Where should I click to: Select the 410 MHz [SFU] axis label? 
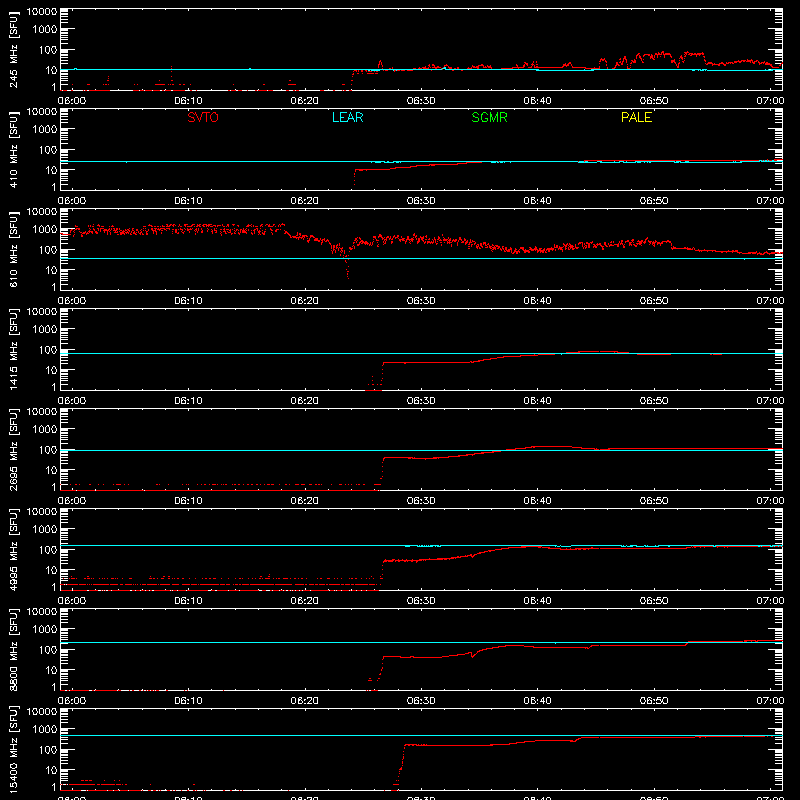click(14, 149)
